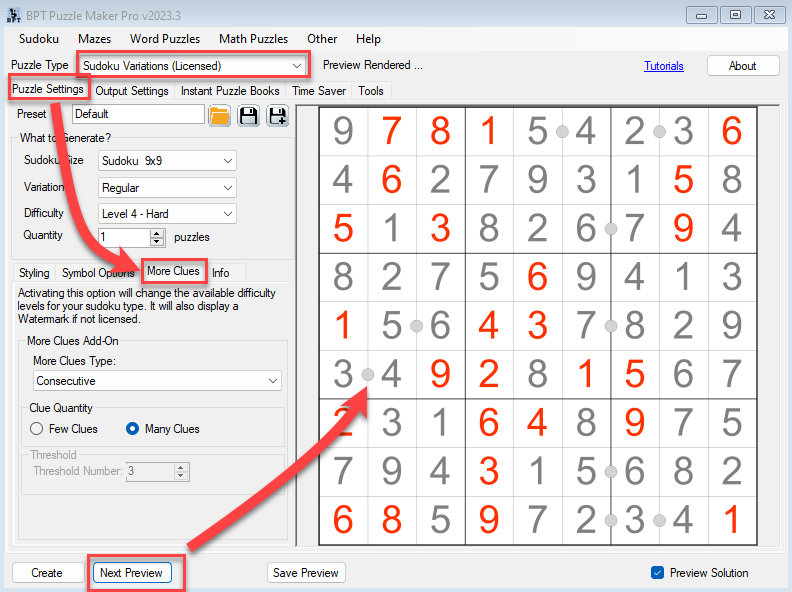Screen dimensions: 792x592
Task: Open the Sudoku Size dropdown
Action: [228, 161]
